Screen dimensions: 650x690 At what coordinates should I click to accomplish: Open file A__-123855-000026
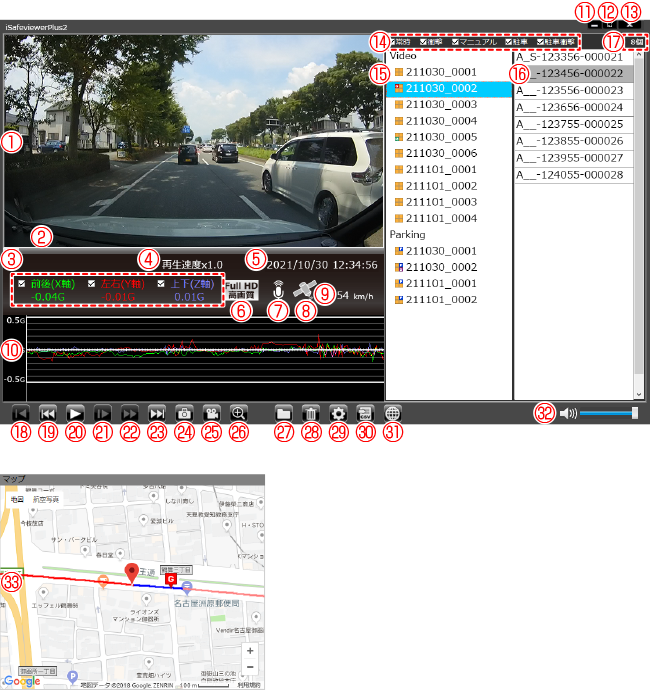tap(574, 141)
